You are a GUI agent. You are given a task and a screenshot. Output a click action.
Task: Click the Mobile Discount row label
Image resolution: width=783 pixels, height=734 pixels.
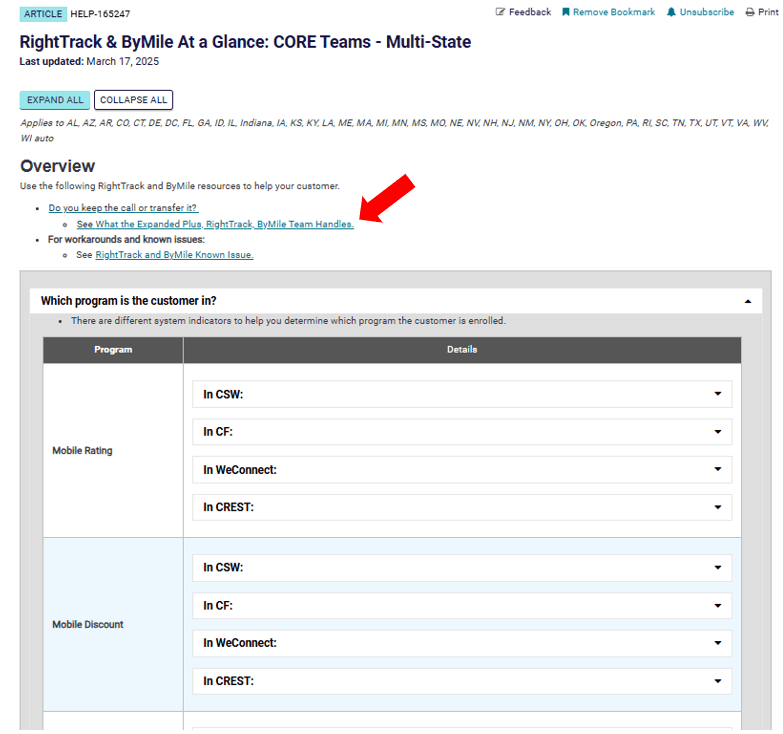(88, 624)
